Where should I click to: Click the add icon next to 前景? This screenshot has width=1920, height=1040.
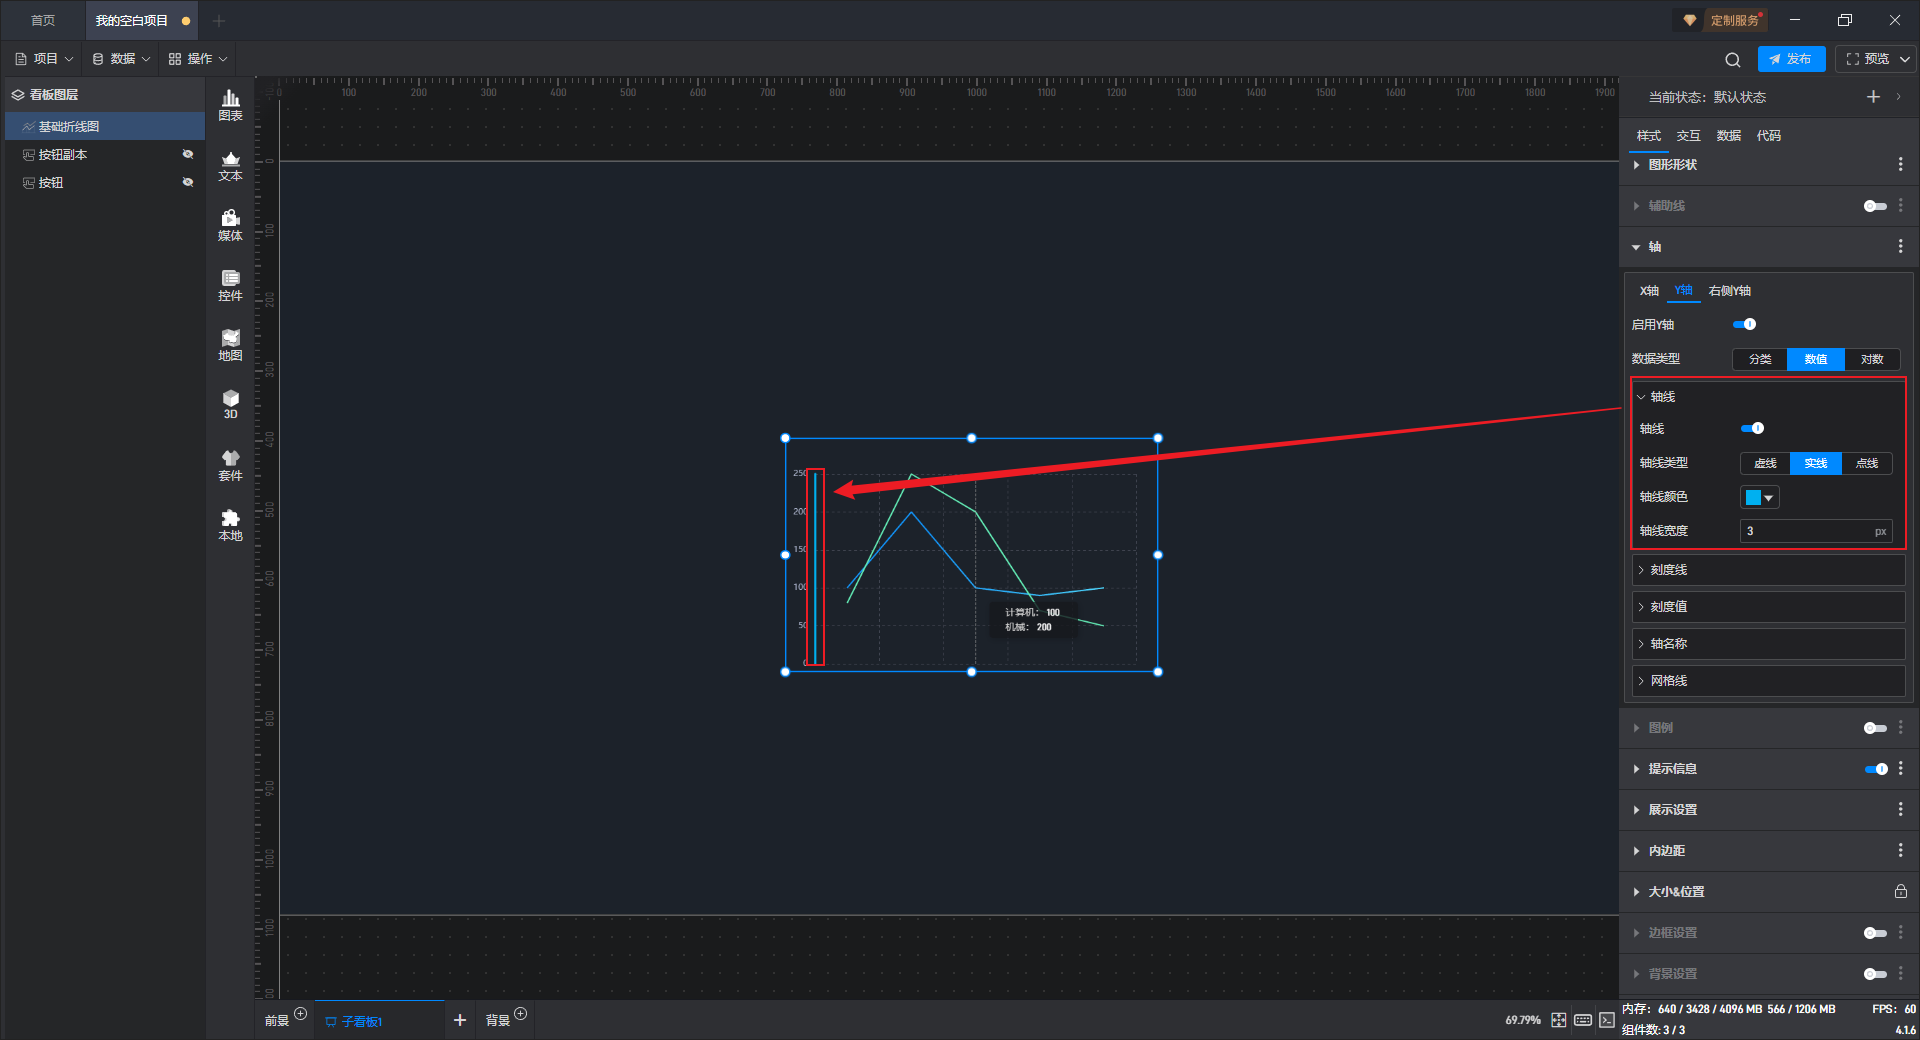301,1014
